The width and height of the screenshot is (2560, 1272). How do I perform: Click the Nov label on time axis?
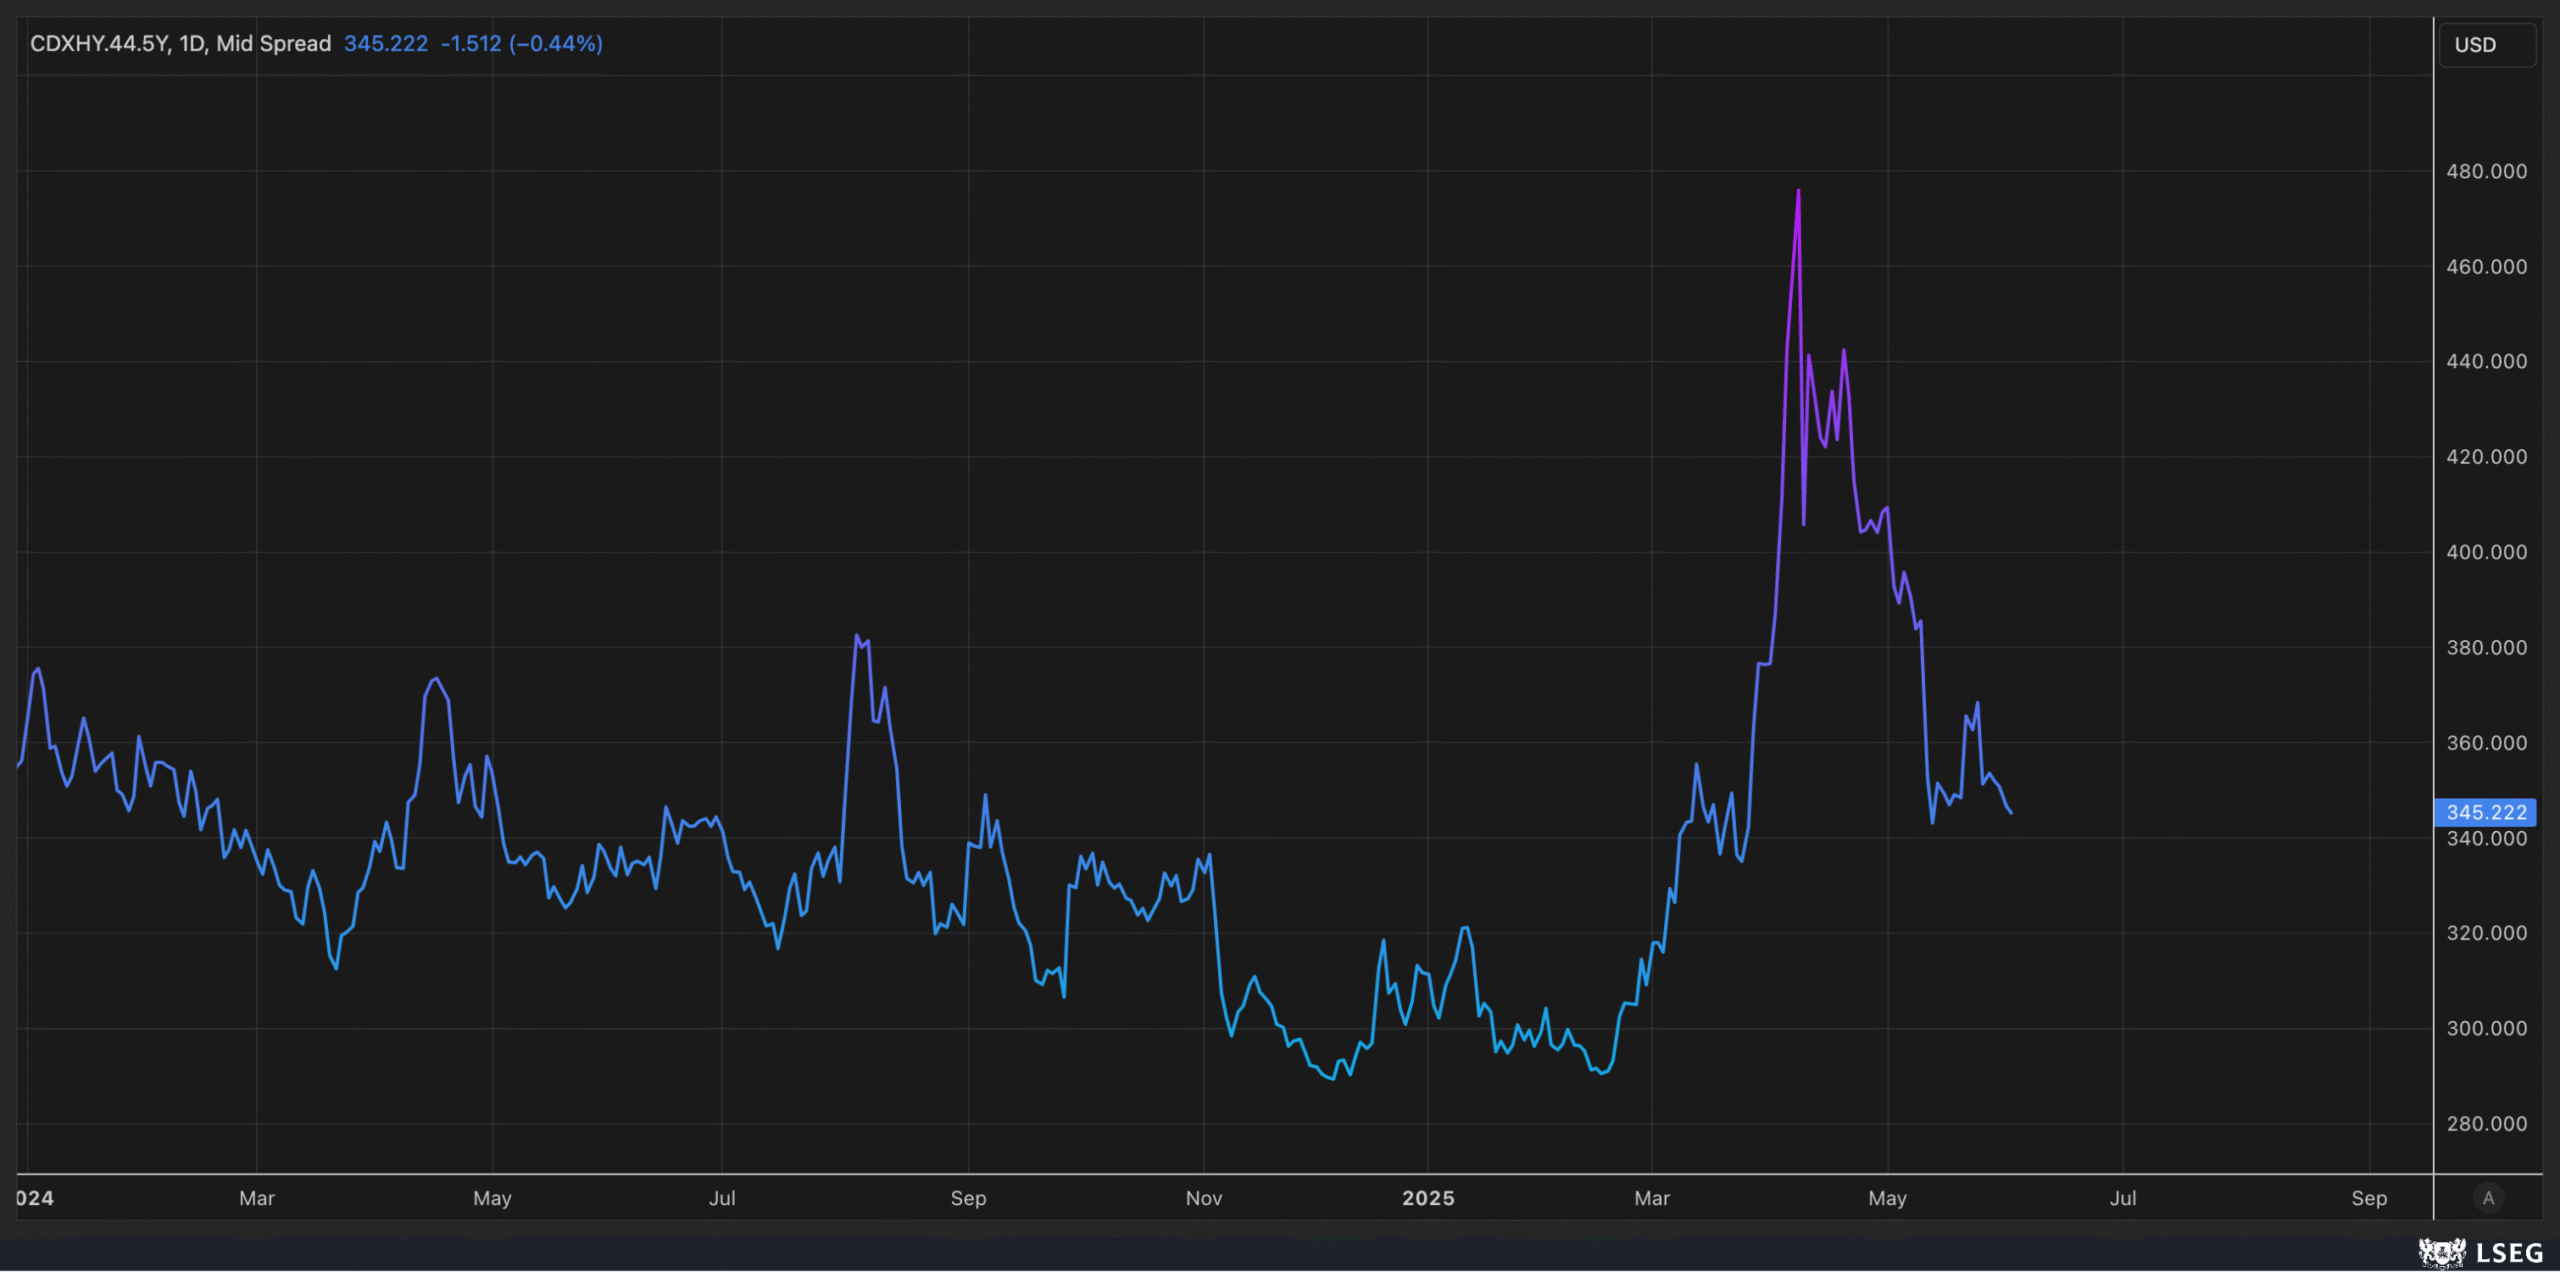coord(1204,1198)
